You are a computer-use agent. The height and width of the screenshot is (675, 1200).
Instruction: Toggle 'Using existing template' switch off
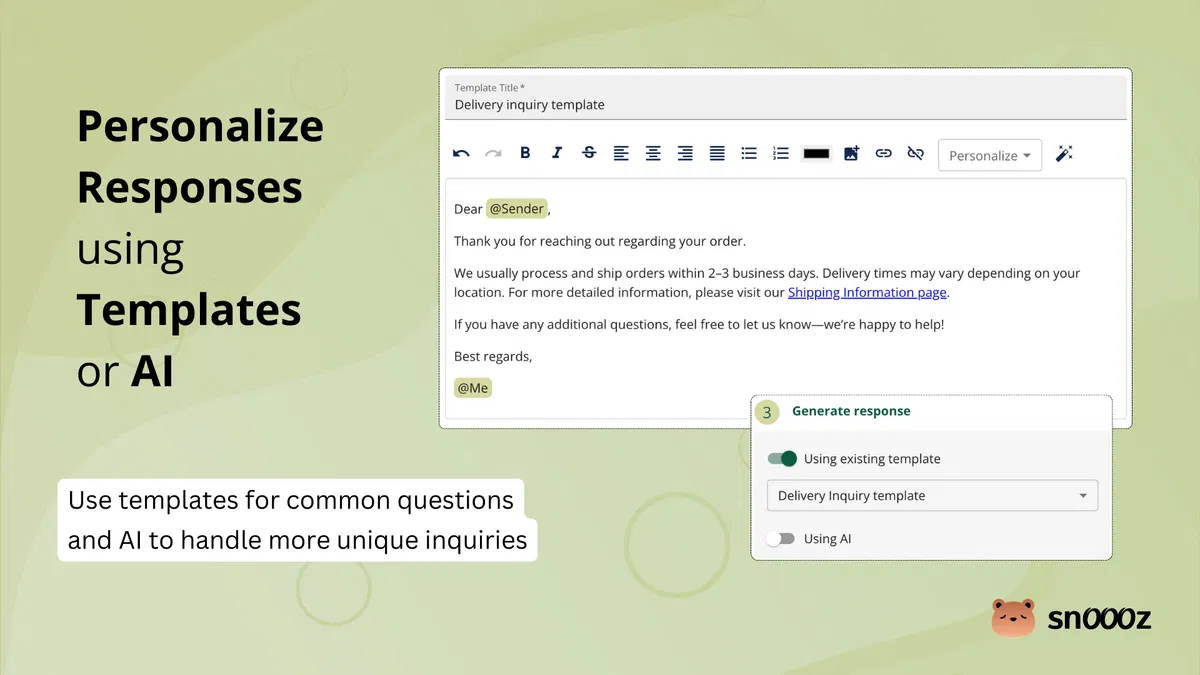(x=783, y=458)
